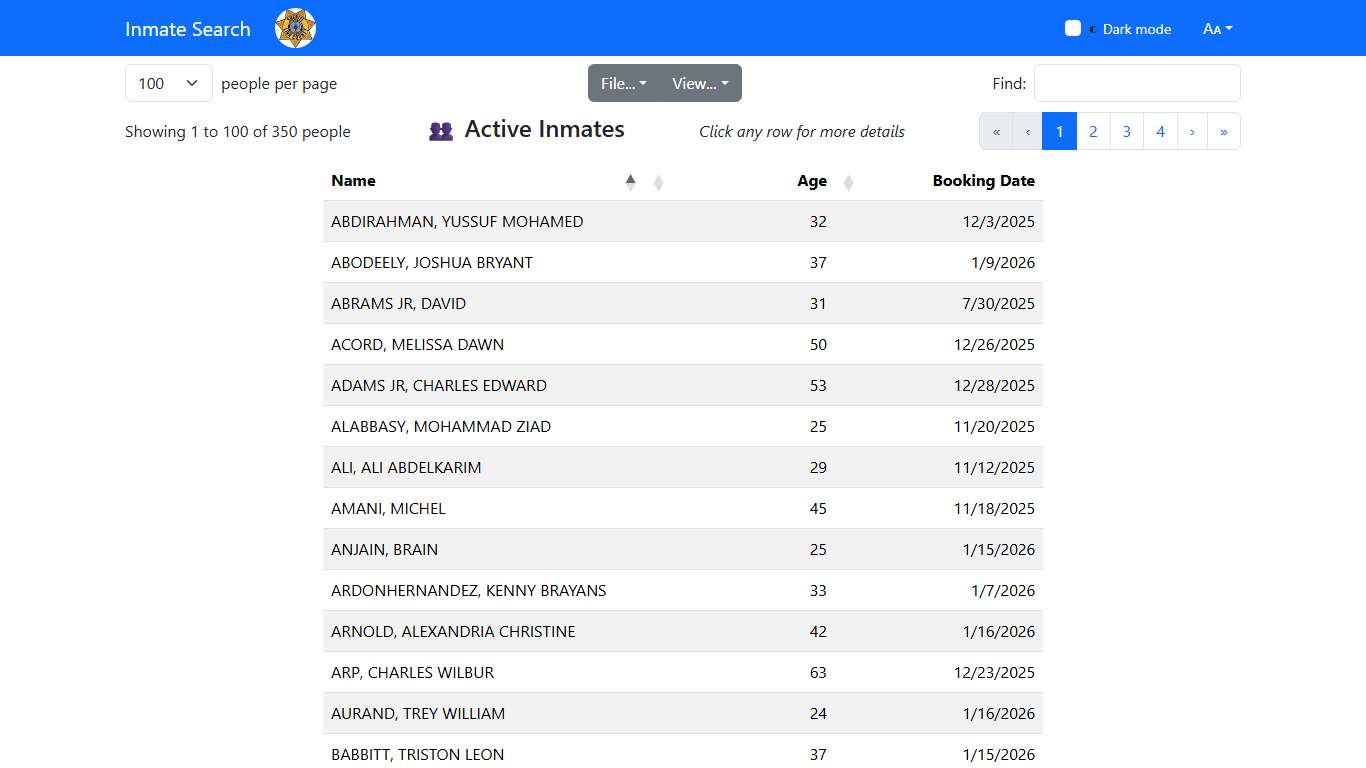Open the File... dropdown menu
Viewport: 1366px width, 768px height.
[x=622, y=83]
